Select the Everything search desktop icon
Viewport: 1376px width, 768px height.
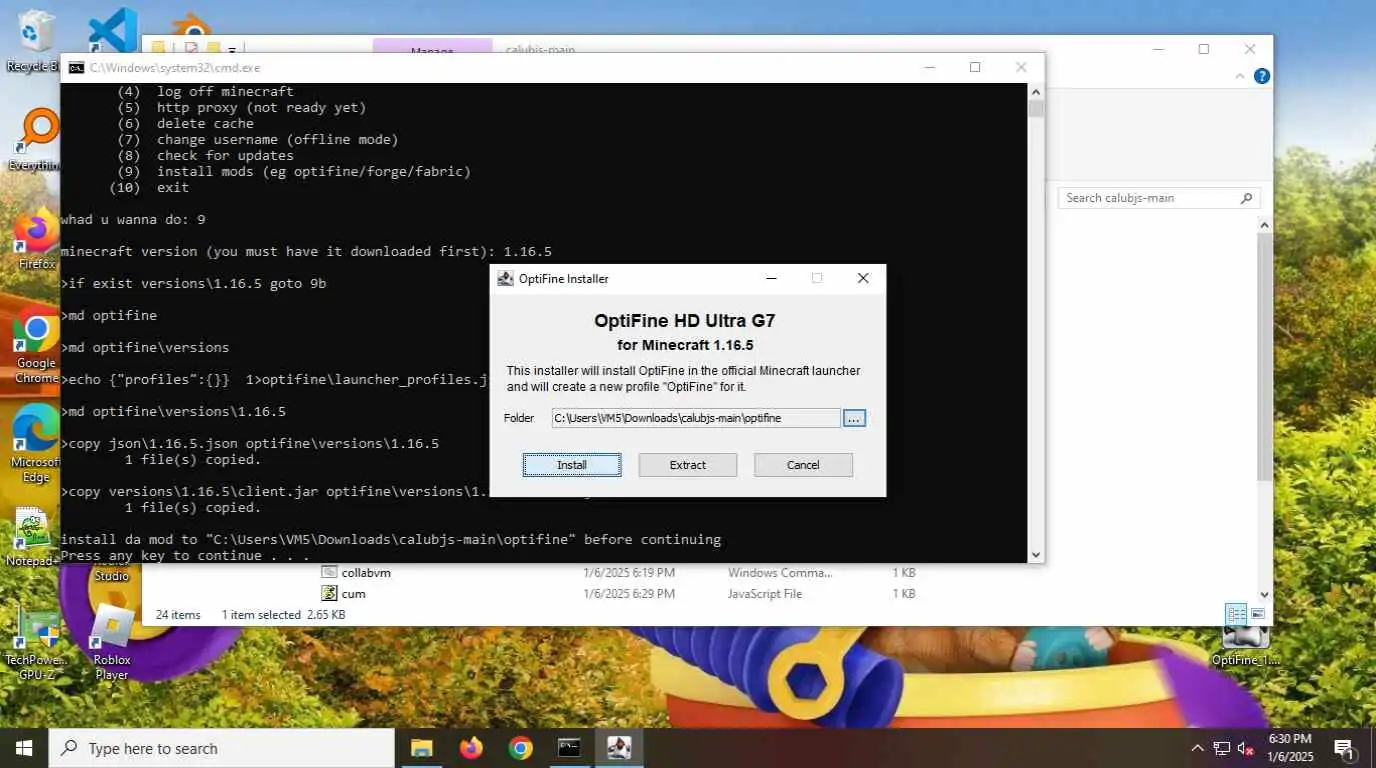click(x=34, y=140)
